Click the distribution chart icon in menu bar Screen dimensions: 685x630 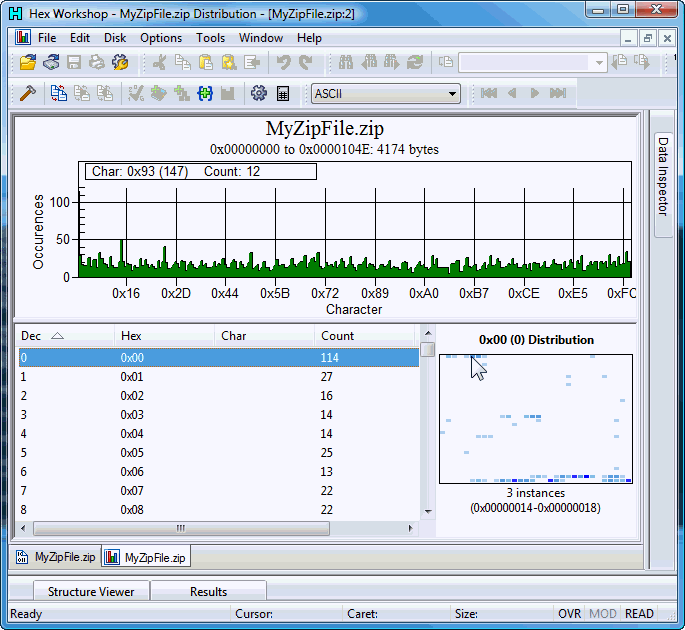point(23,38)
